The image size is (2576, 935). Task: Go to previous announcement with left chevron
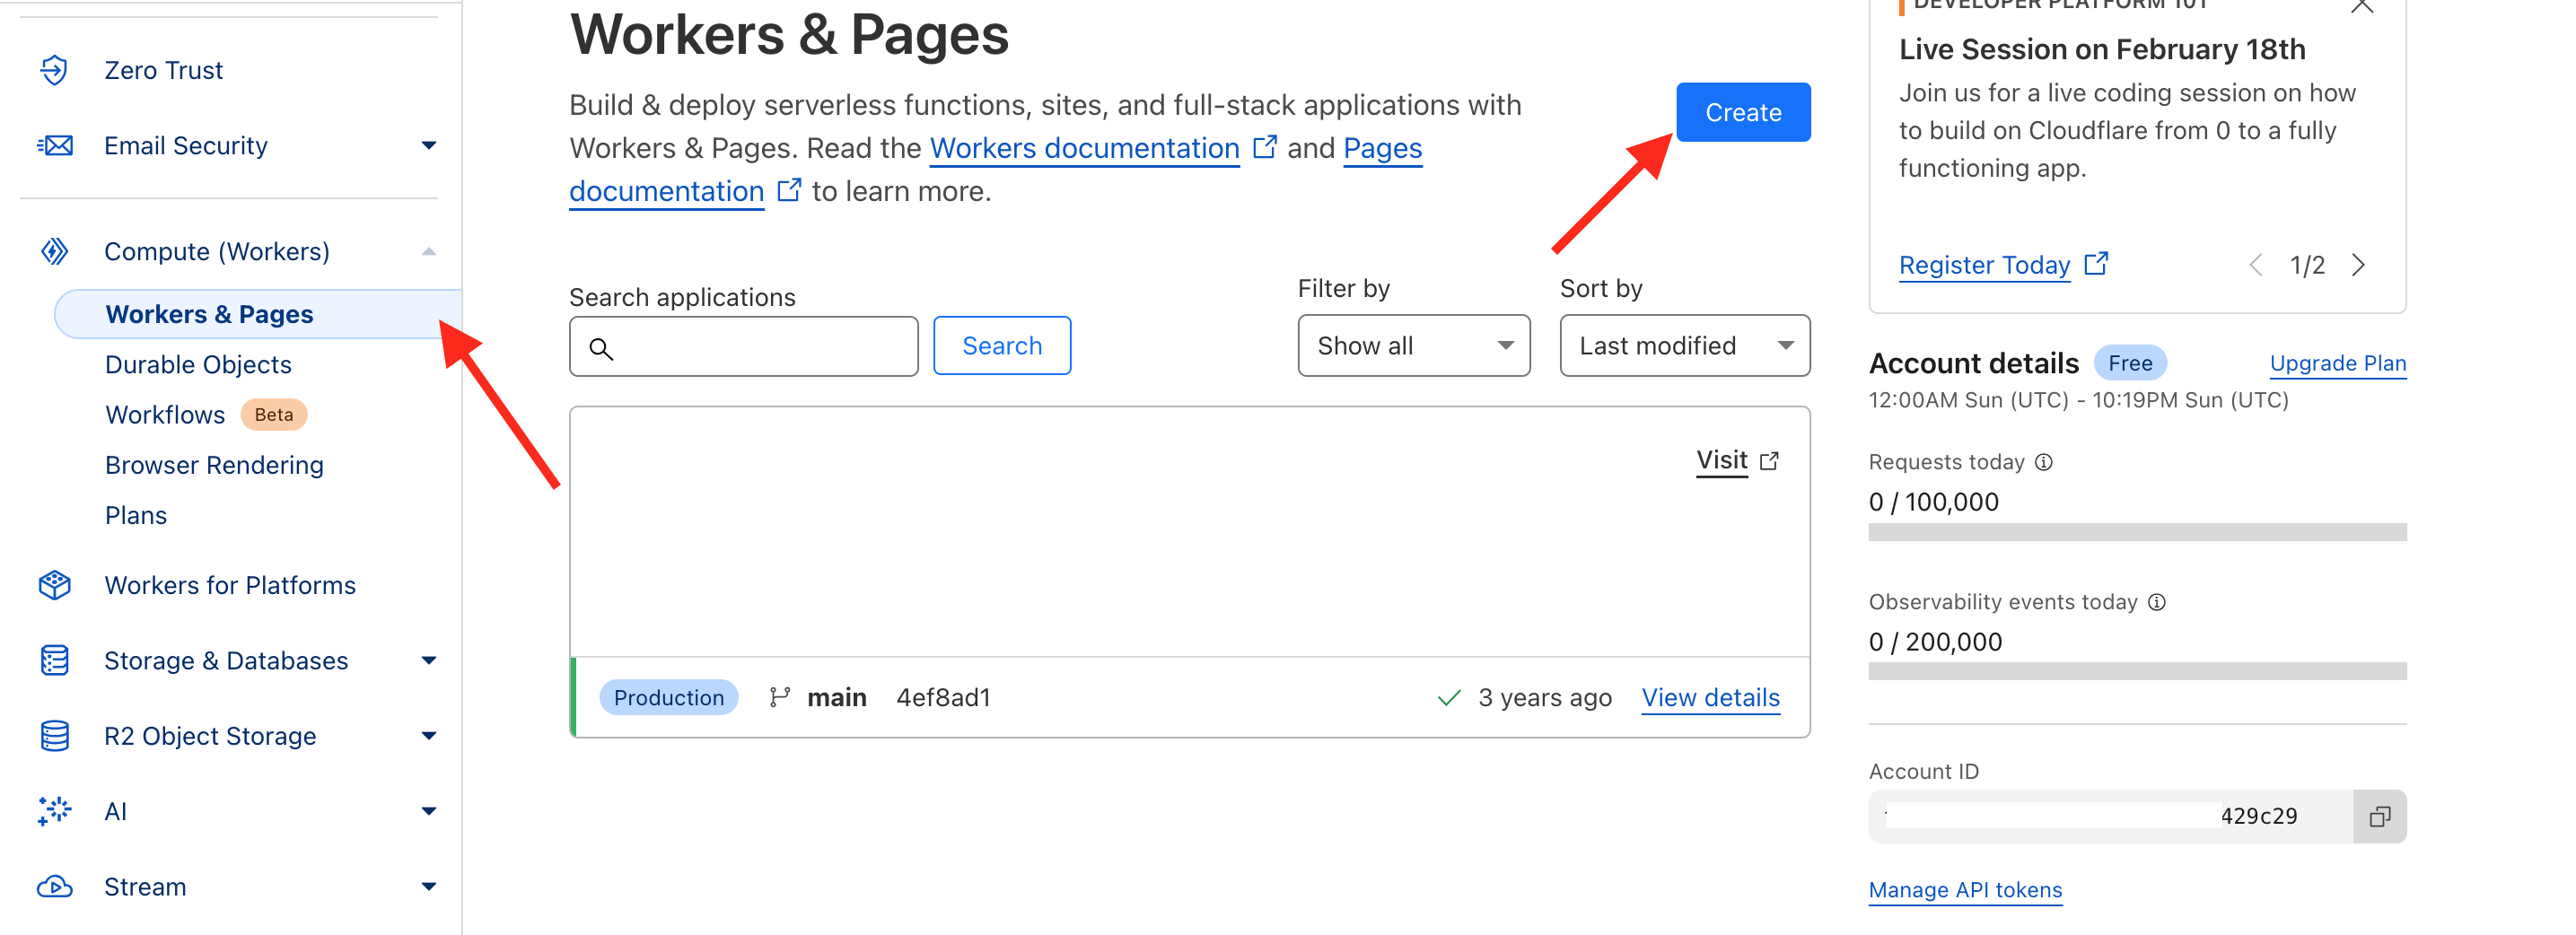pyautogui.click(x=2256, y=265)
